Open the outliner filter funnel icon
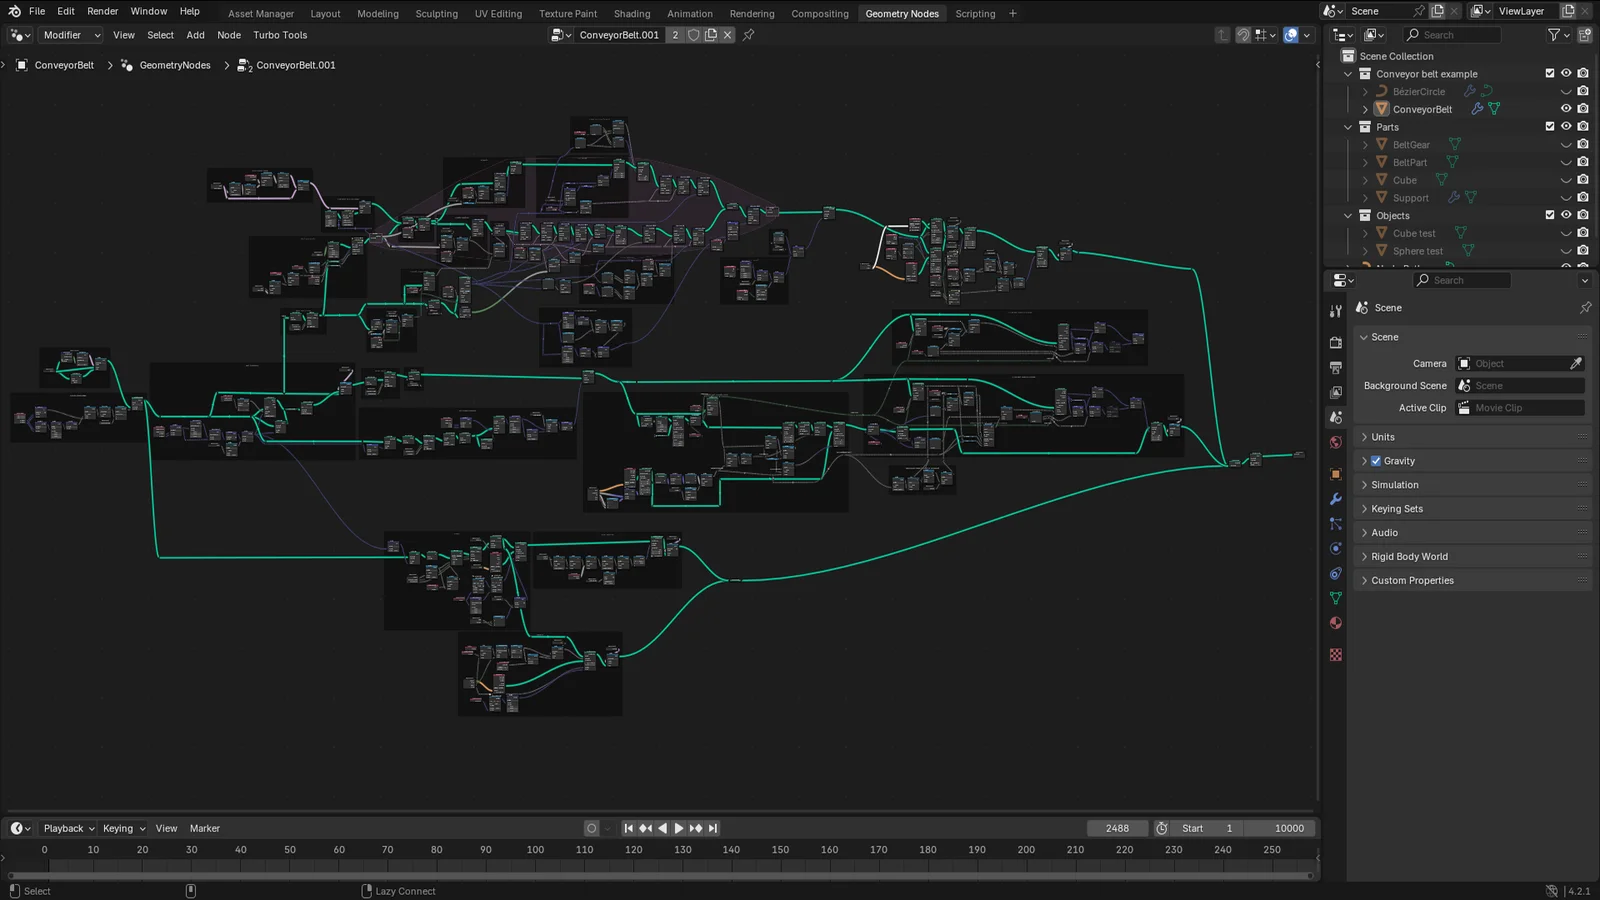This screenshot has height=900, width=1600. (x=1552, y=34)
